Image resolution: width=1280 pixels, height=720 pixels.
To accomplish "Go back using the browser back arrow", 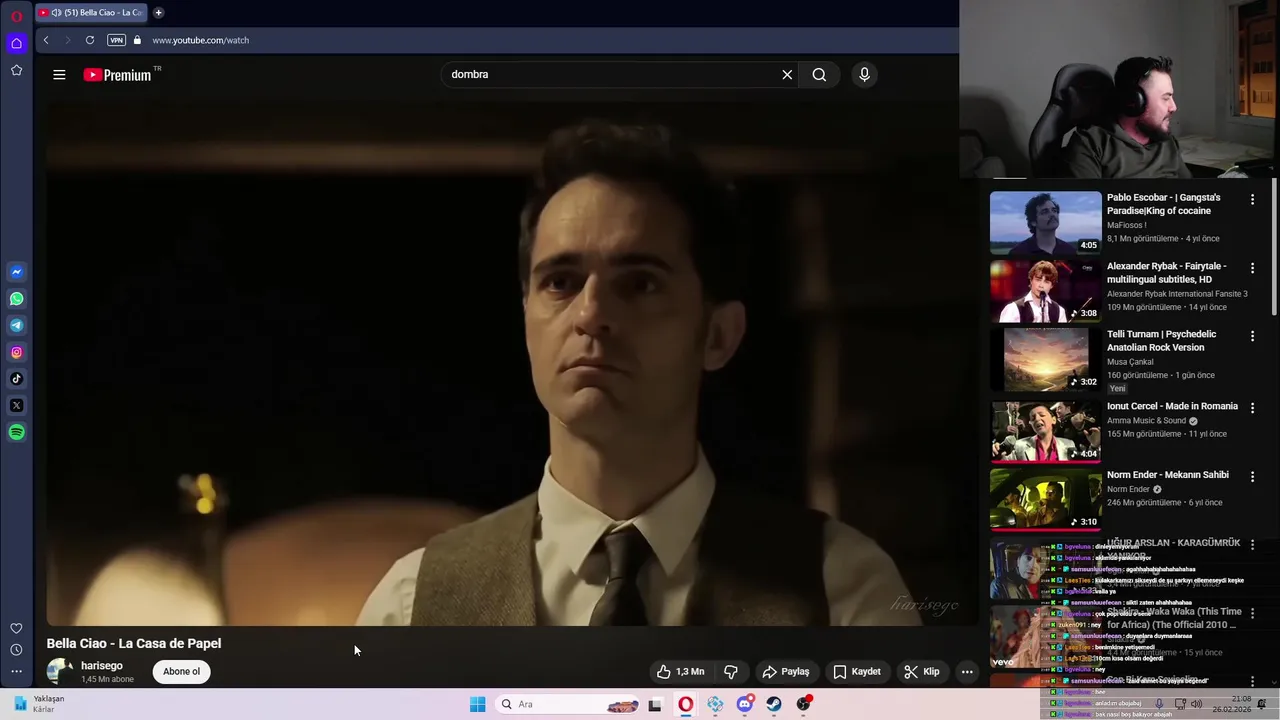I will 46,40.
